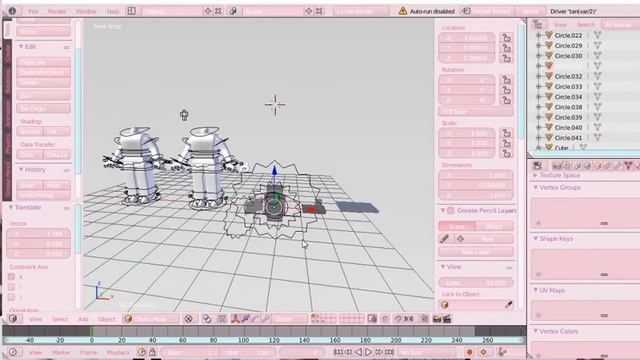This screenshot has height=360, width=640.
Task: Expand the Circle.022 tree entry
Action: pyautogui.click(x=538, y=36)
